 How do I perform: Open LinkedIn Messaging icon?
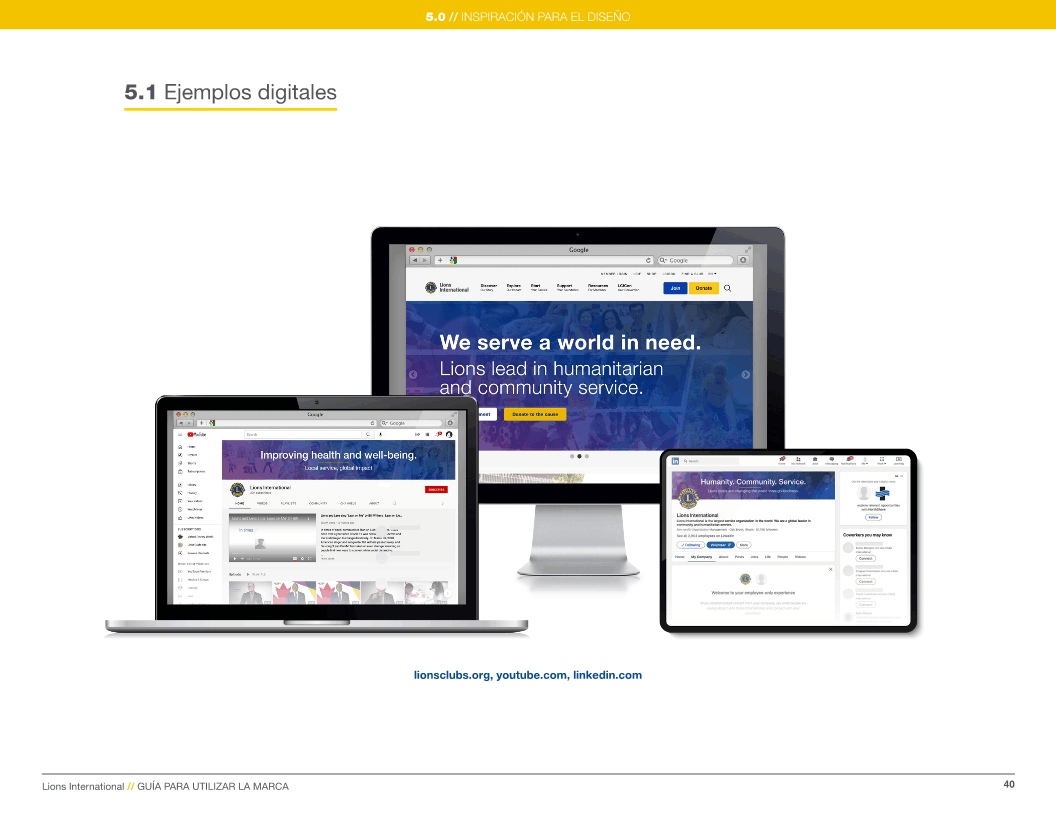coord(832,461)
